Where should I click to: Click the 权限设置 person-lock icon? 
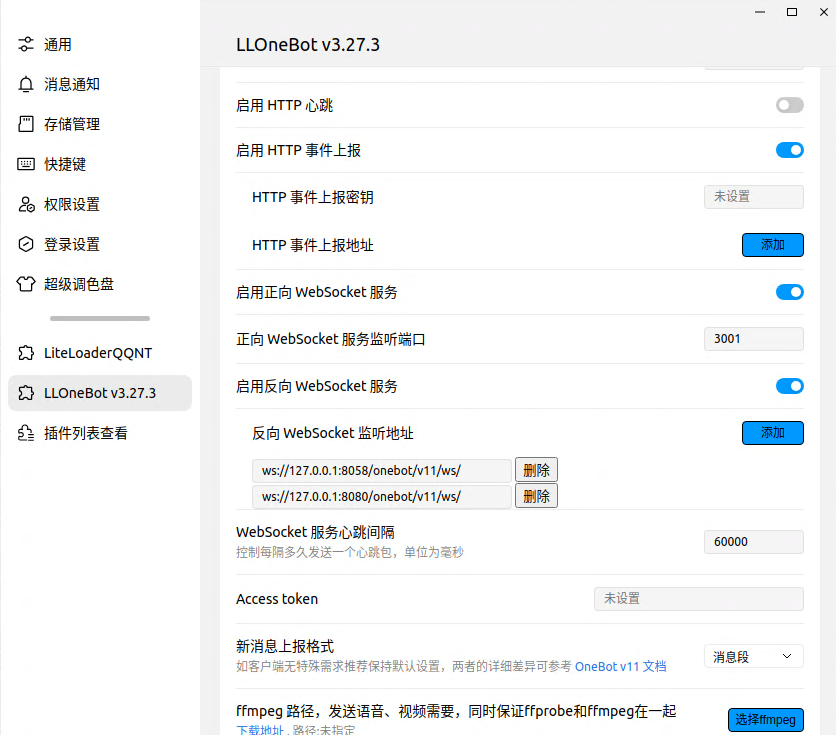pos(26,204)
